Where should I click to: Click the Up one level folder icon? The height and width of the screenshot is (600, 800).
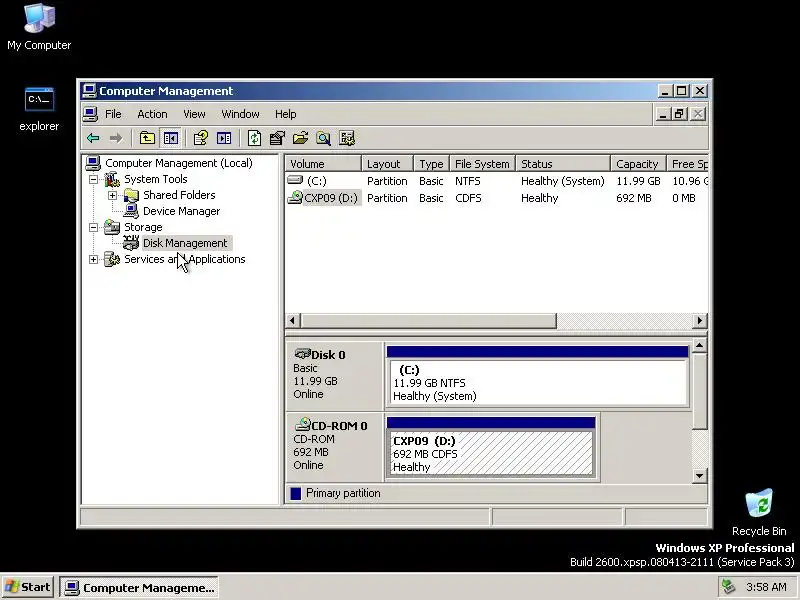(x=147, y=138)
